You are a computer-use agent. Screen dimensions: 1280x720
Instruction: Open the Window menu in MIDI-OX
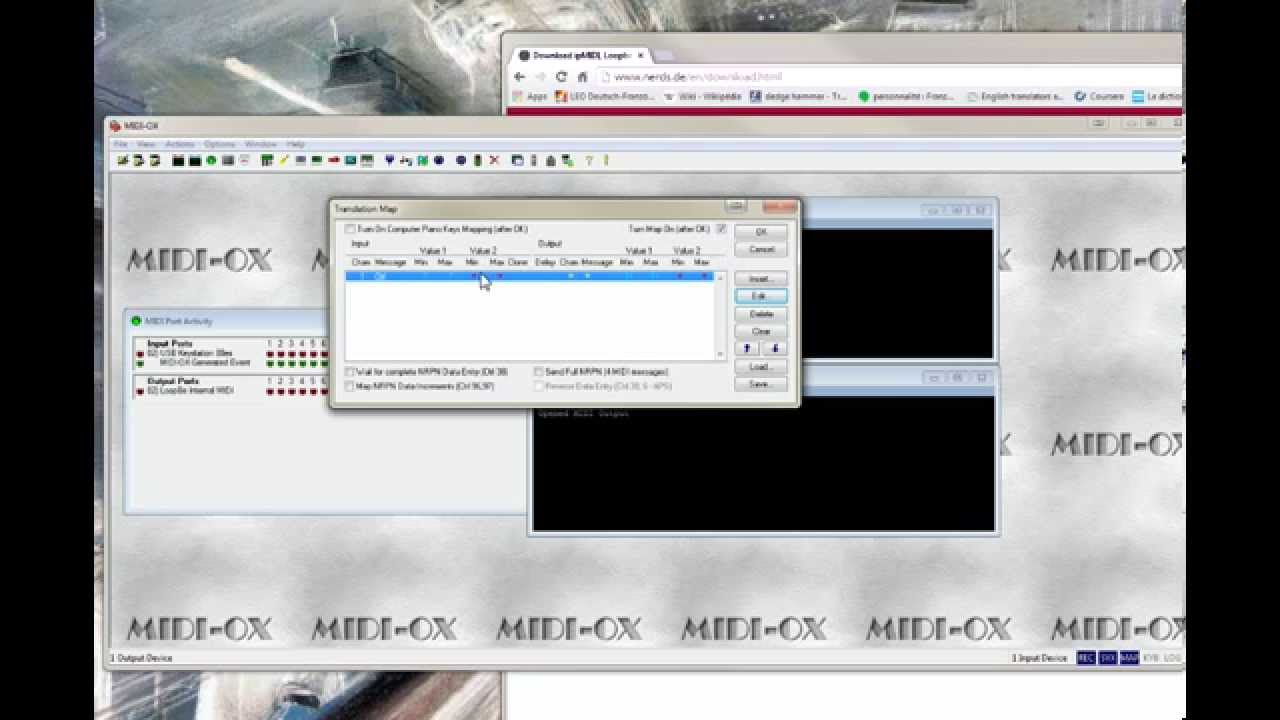[261, 144]
